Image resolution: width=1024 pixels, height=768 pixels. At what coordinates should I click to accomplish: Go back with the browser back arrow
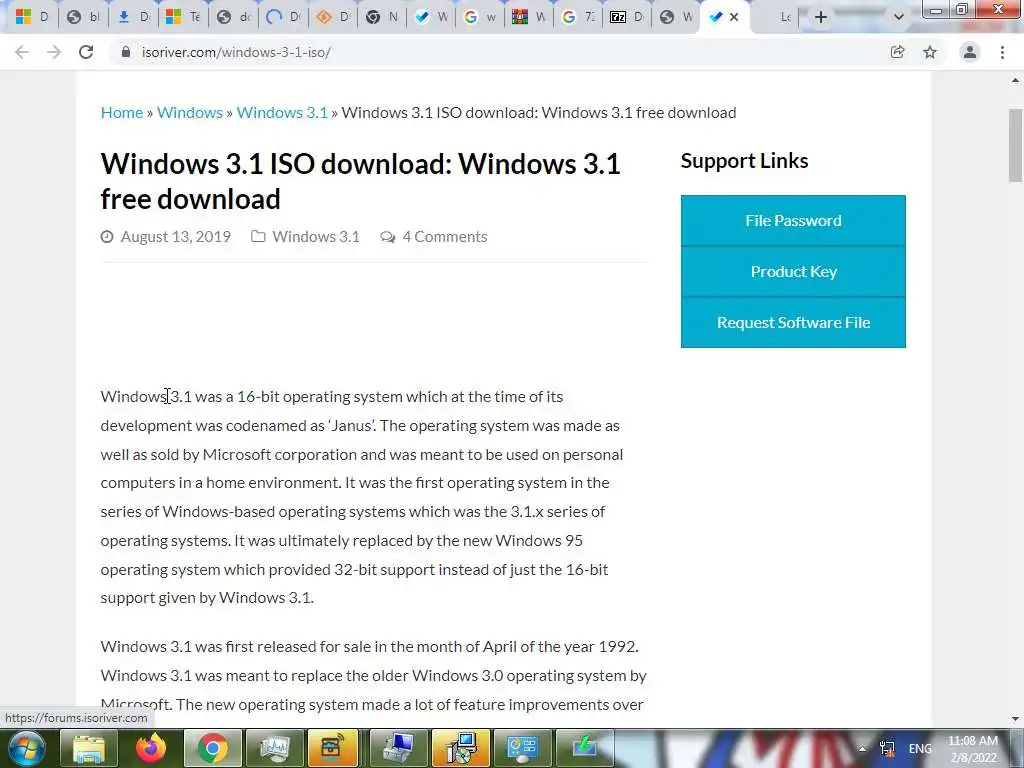[22, 52]
